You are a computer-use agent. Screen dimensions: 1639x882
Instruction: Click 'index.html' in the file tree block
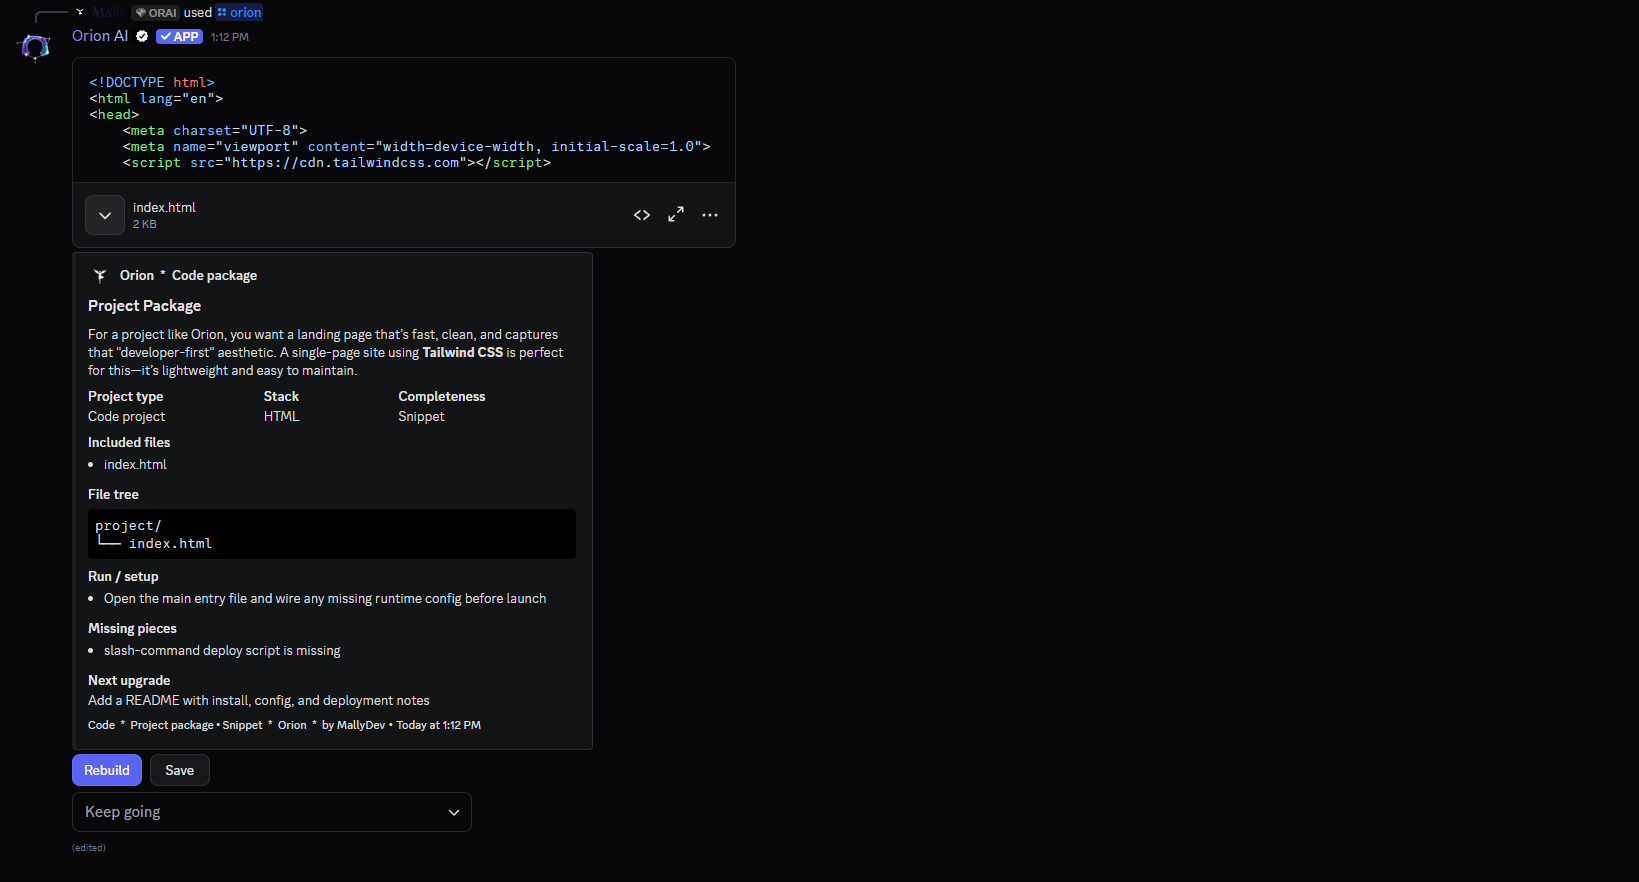[x=170, y=543]
